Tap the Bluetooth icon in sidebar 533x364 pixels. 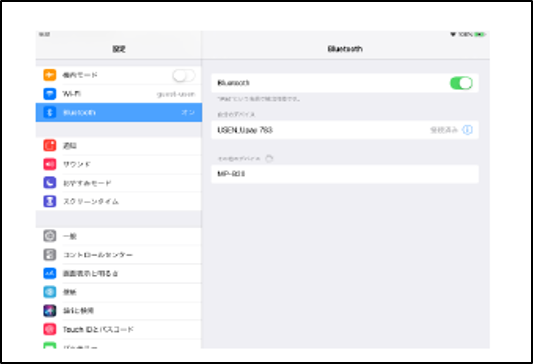pyautogui.click(x=50, y=112)
